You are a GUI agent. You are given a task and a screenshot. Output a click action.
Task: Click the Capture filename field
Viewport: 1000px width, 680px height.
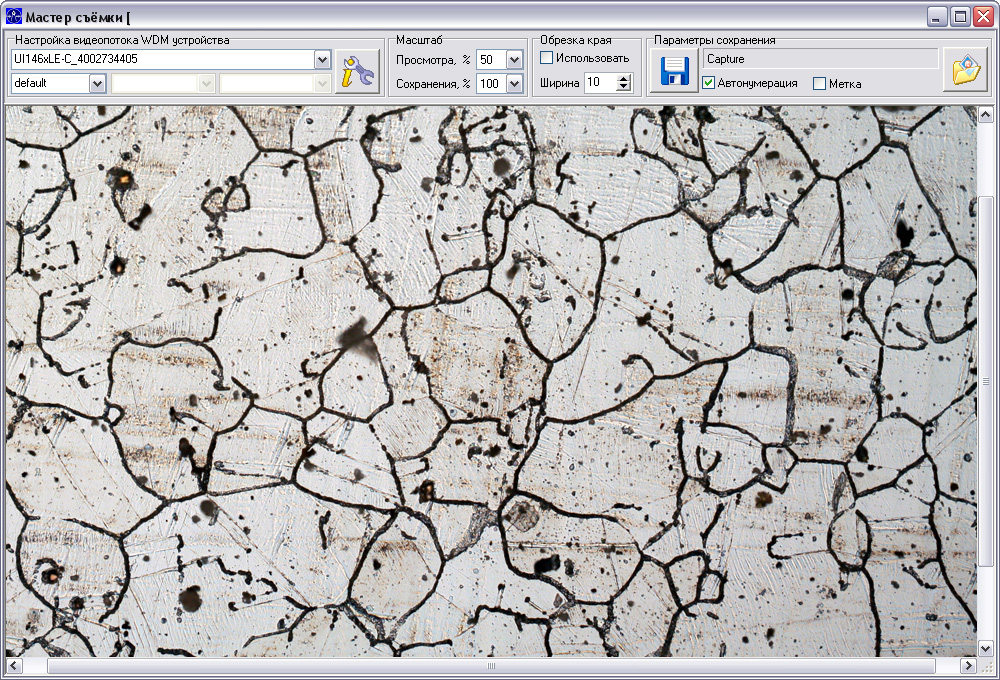click(821, 59)
